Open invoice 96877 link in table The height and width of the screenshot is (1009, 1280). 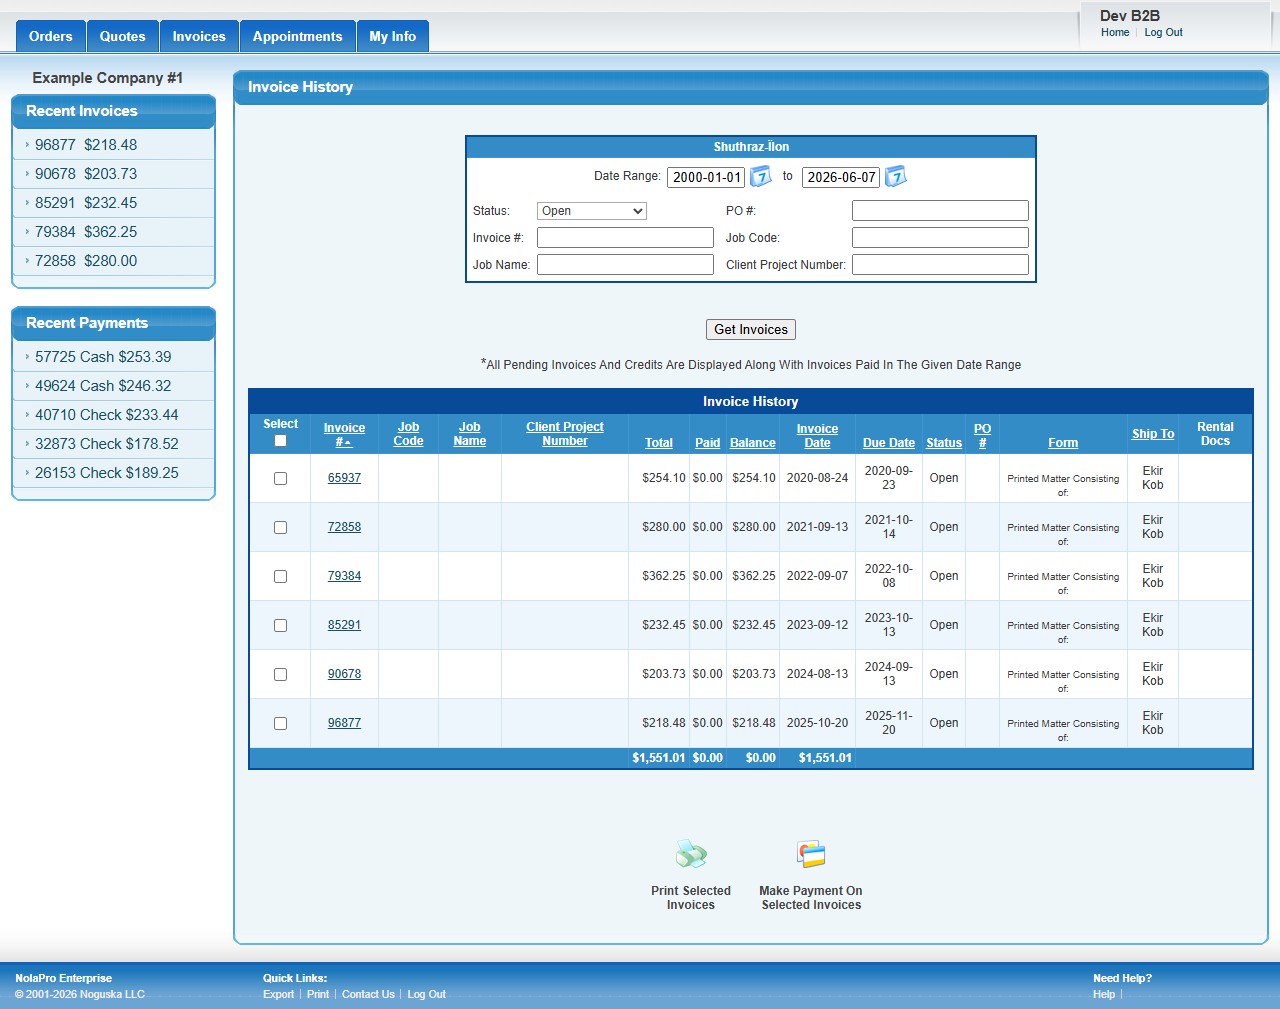tap(344, 723)
